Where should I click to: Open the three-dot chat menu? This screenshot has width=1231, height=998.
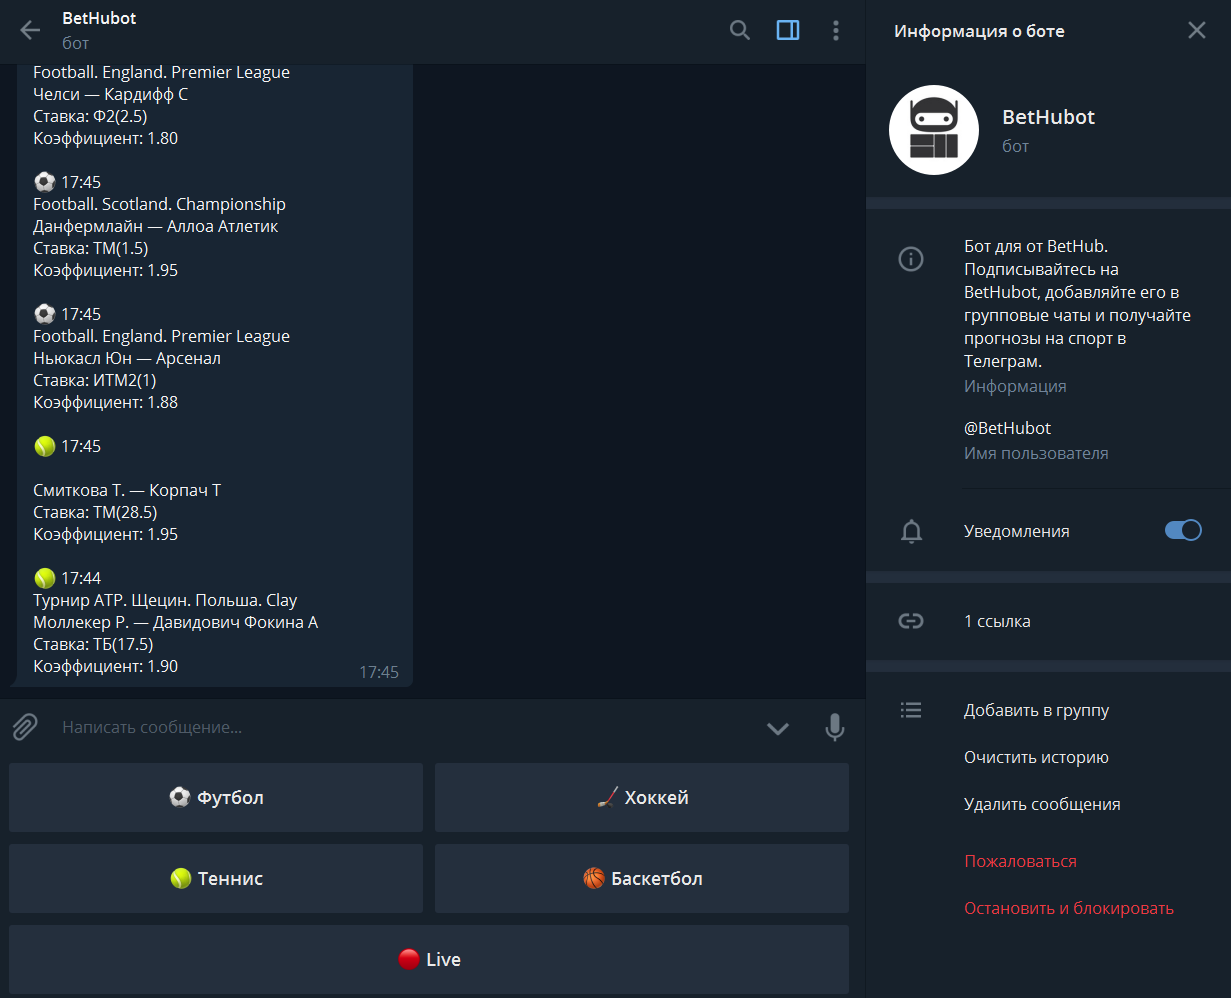(x=836, y=30)
